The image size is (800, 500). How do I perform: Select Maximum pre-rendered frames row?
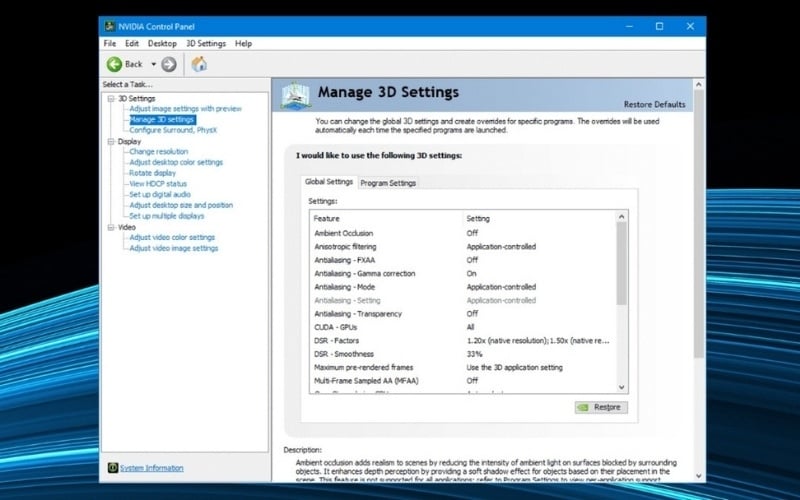tap(463, 367)
